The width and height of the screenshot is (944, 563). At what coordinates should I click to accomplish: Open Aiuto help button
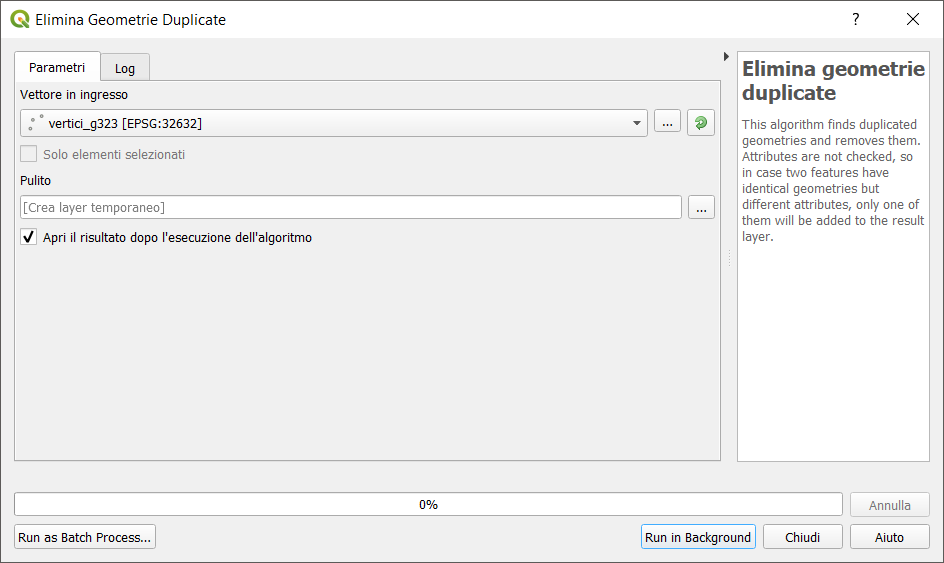[x=889, y=537]
